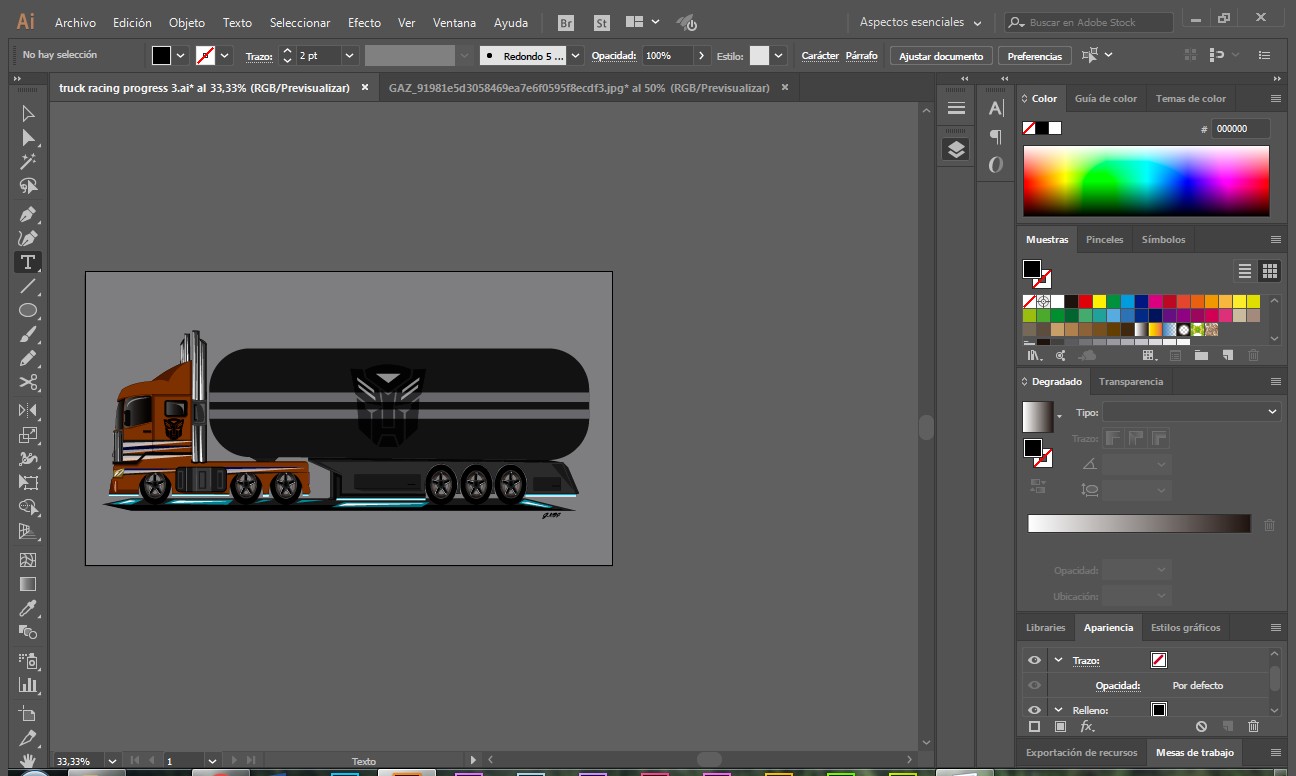Select the Selection arrow tool

(28, 114)
